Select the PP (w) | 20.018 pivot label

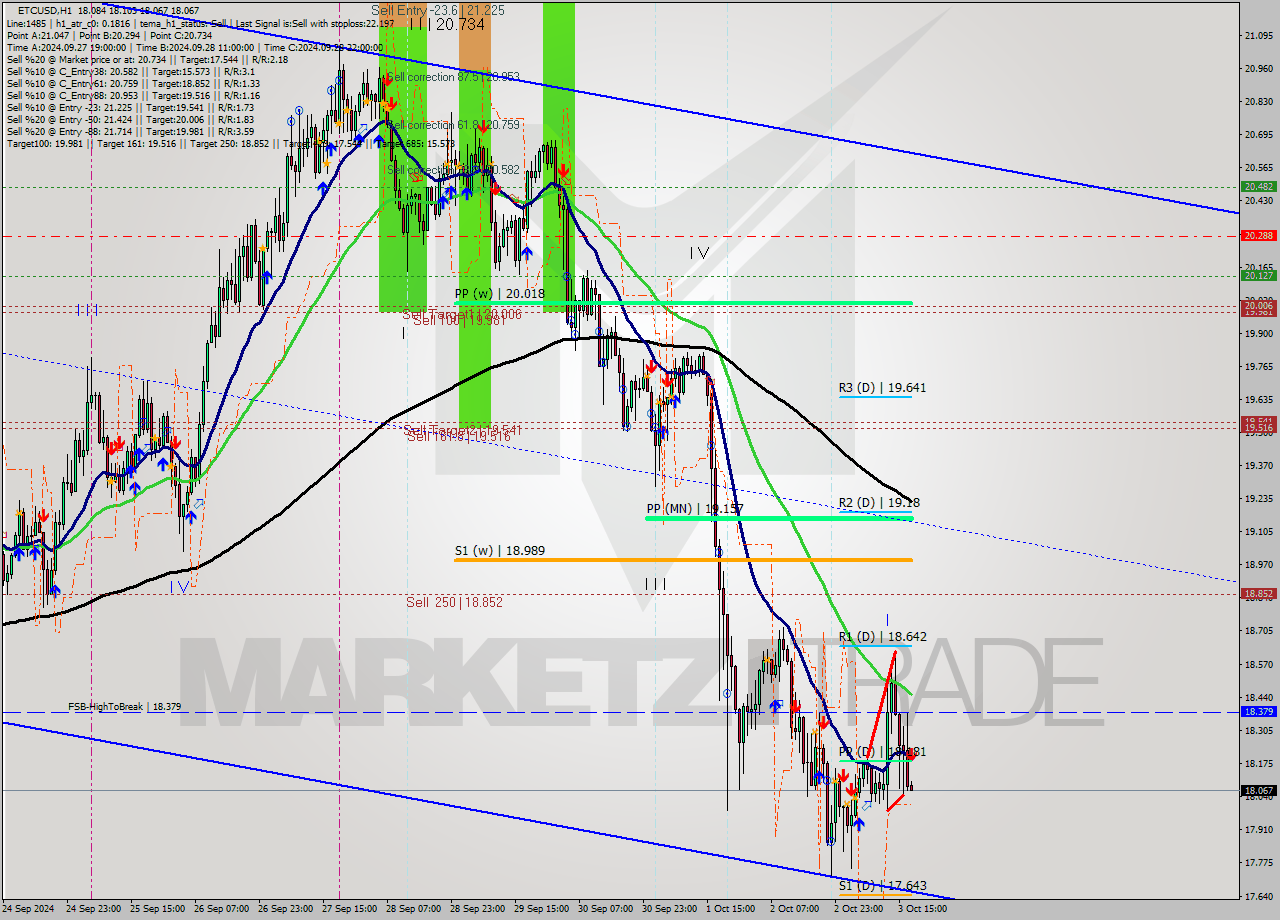tap(500, 294)
